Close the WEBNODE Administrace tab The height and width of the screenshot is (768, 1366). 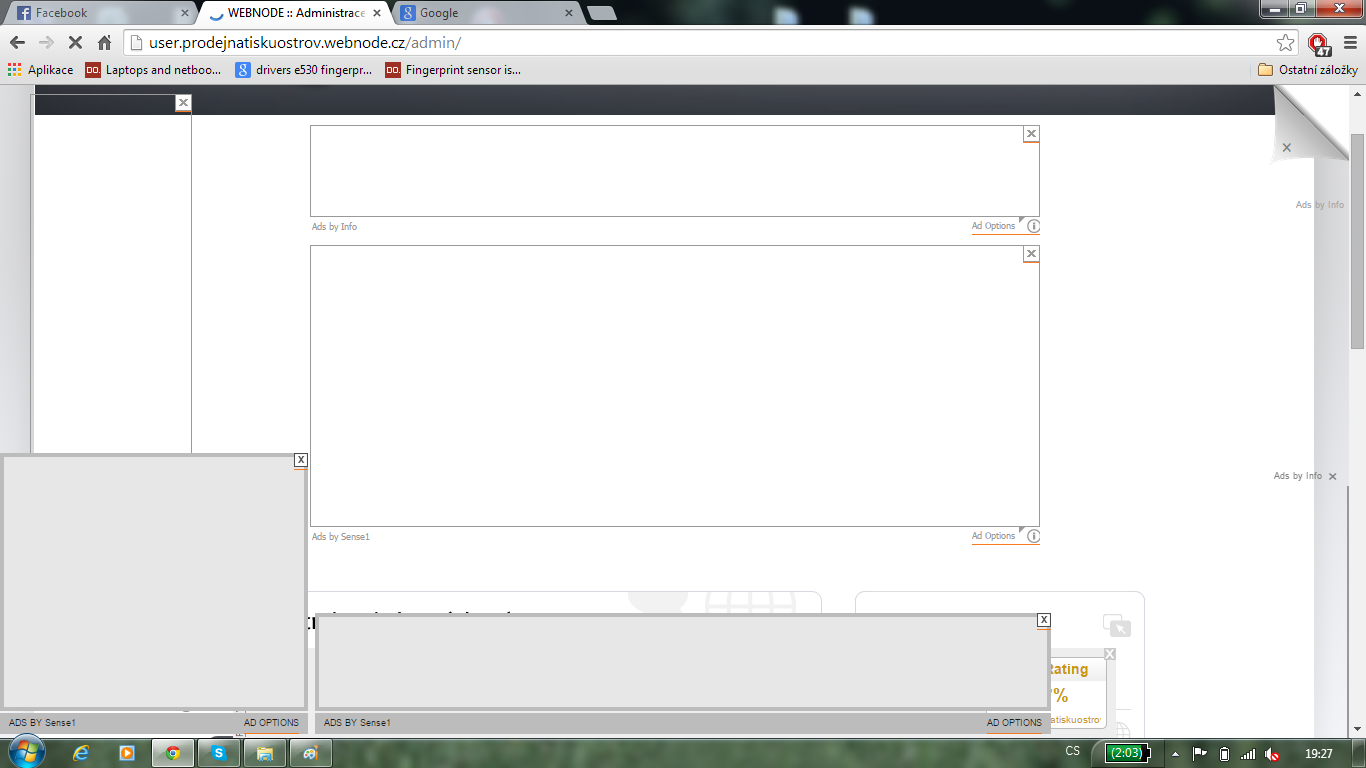pyautogui.click(x=377, y=13)
